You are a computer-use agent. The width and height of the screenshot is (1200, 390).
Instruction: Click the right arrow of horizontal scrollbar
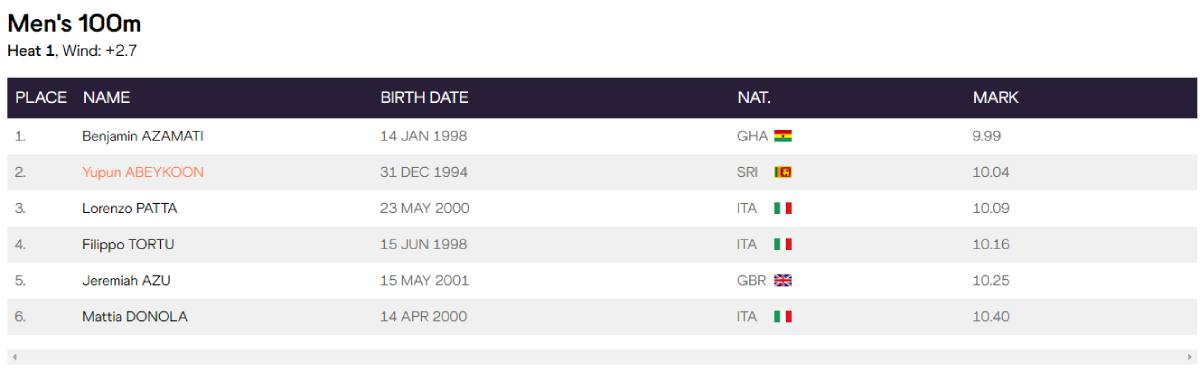point(1189,356)
